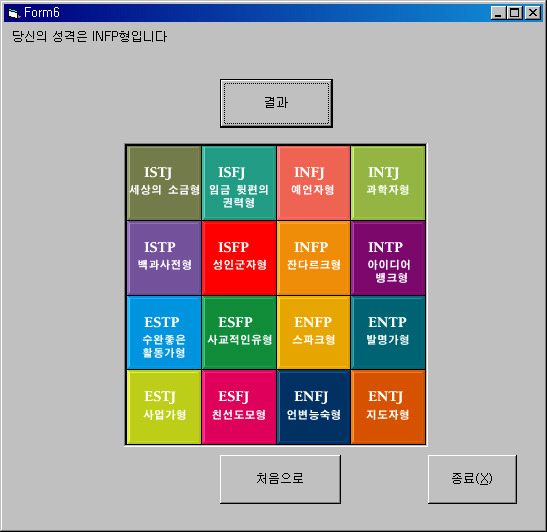
Task: Click the Form6 title text
Action: [x=42, y=13]
